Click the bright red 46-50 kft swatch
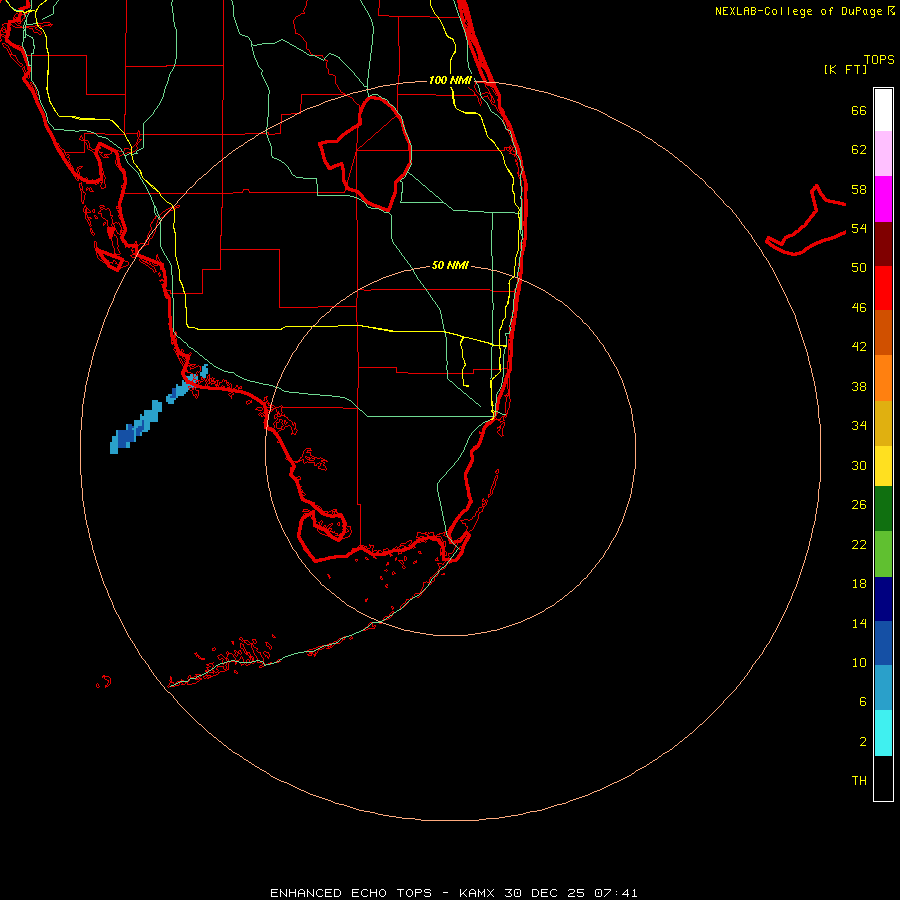This screenshot has width=900, height=900. [x=883, y=288]
